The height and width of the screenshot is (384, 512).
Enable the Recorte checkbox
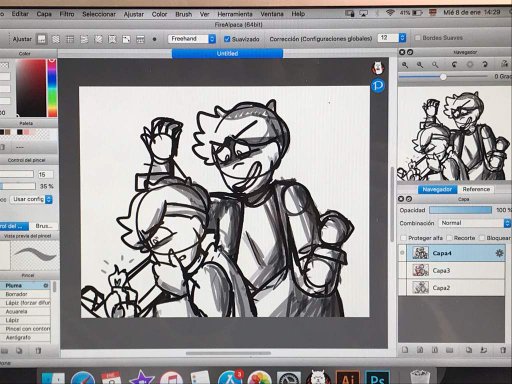[x=449, y=238]
